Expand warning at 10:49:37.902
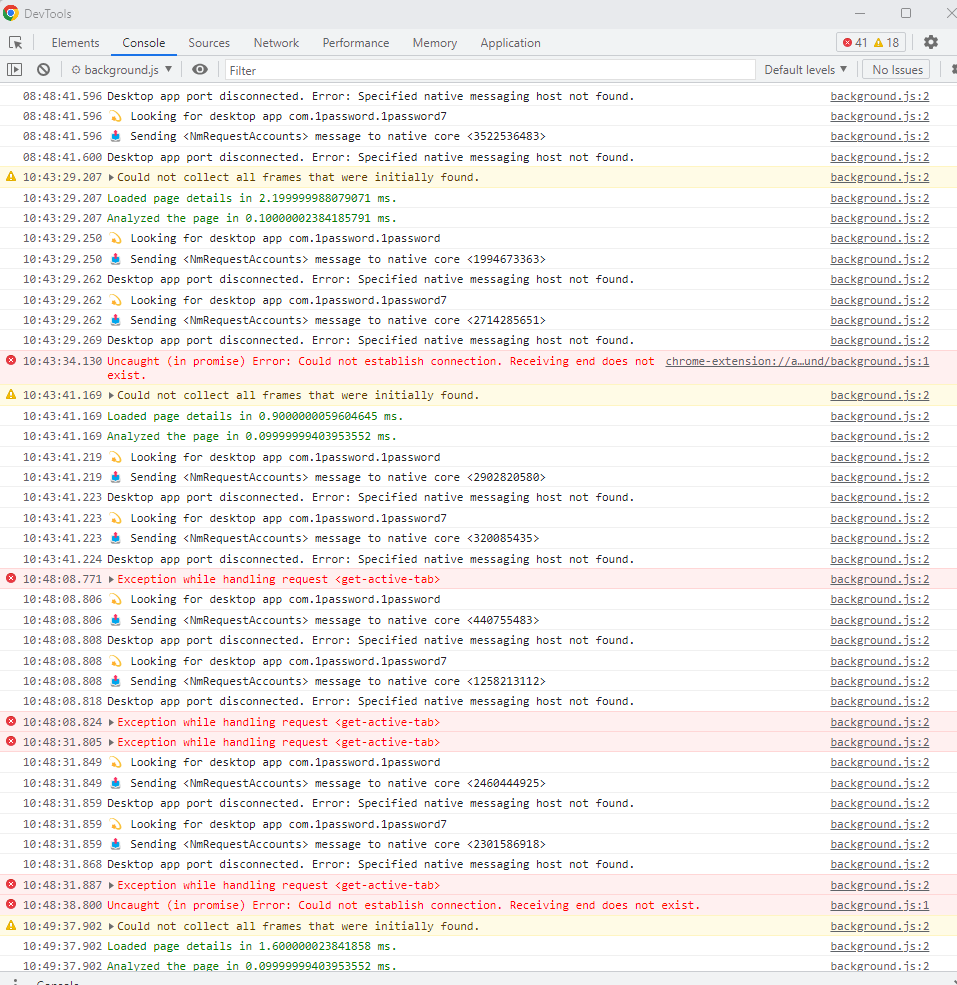This screenshot has width=957, height=985. pyautogui.click(x=111, y=927)
